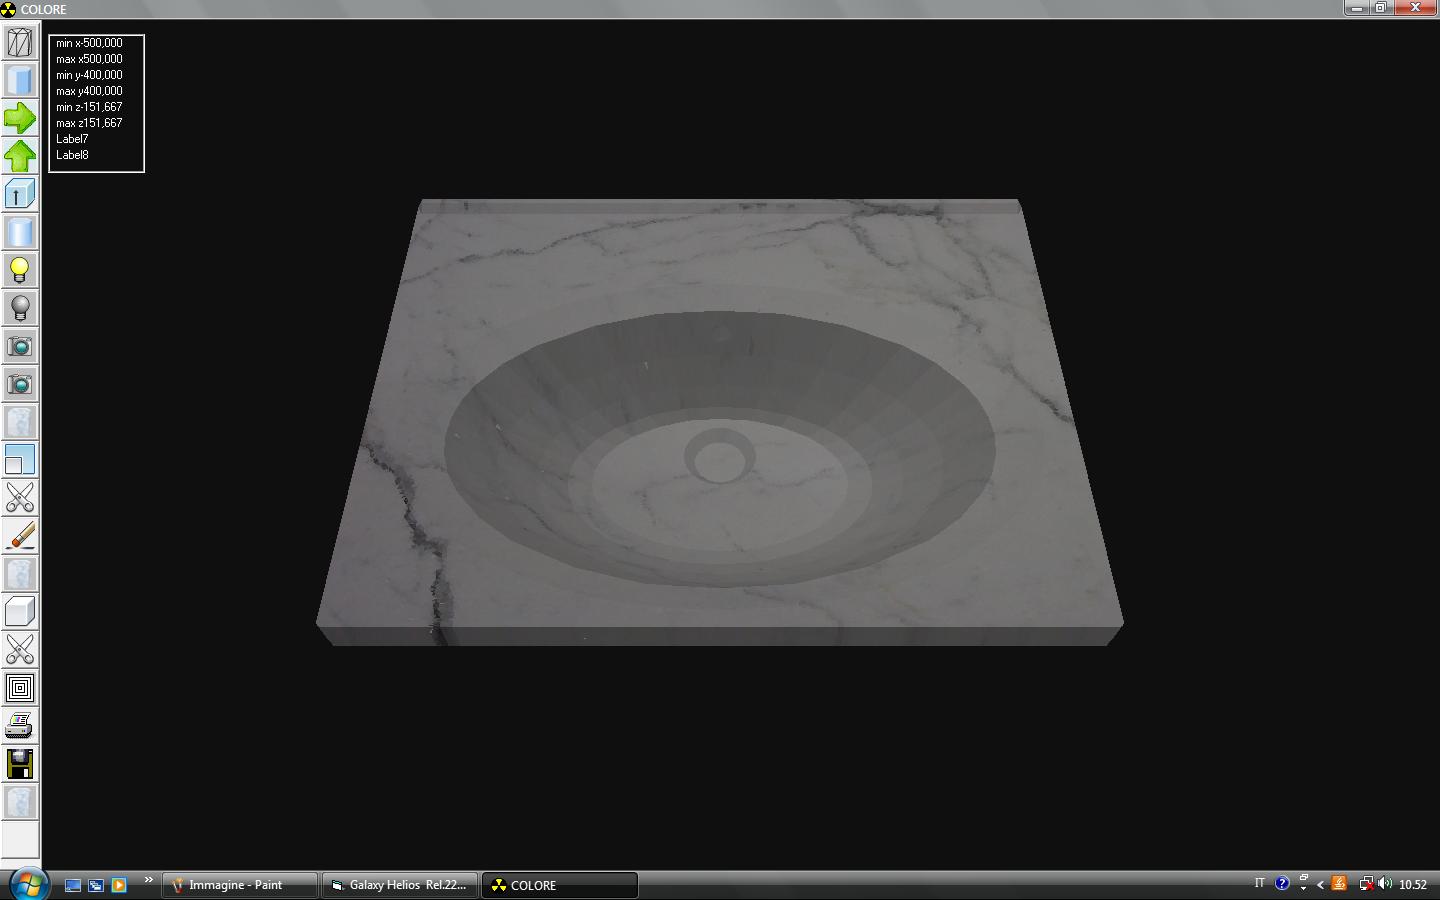The width and height of the screenshot is (1440, 900).
Task: Click the 'Label8' text
Action: point(72,155)
